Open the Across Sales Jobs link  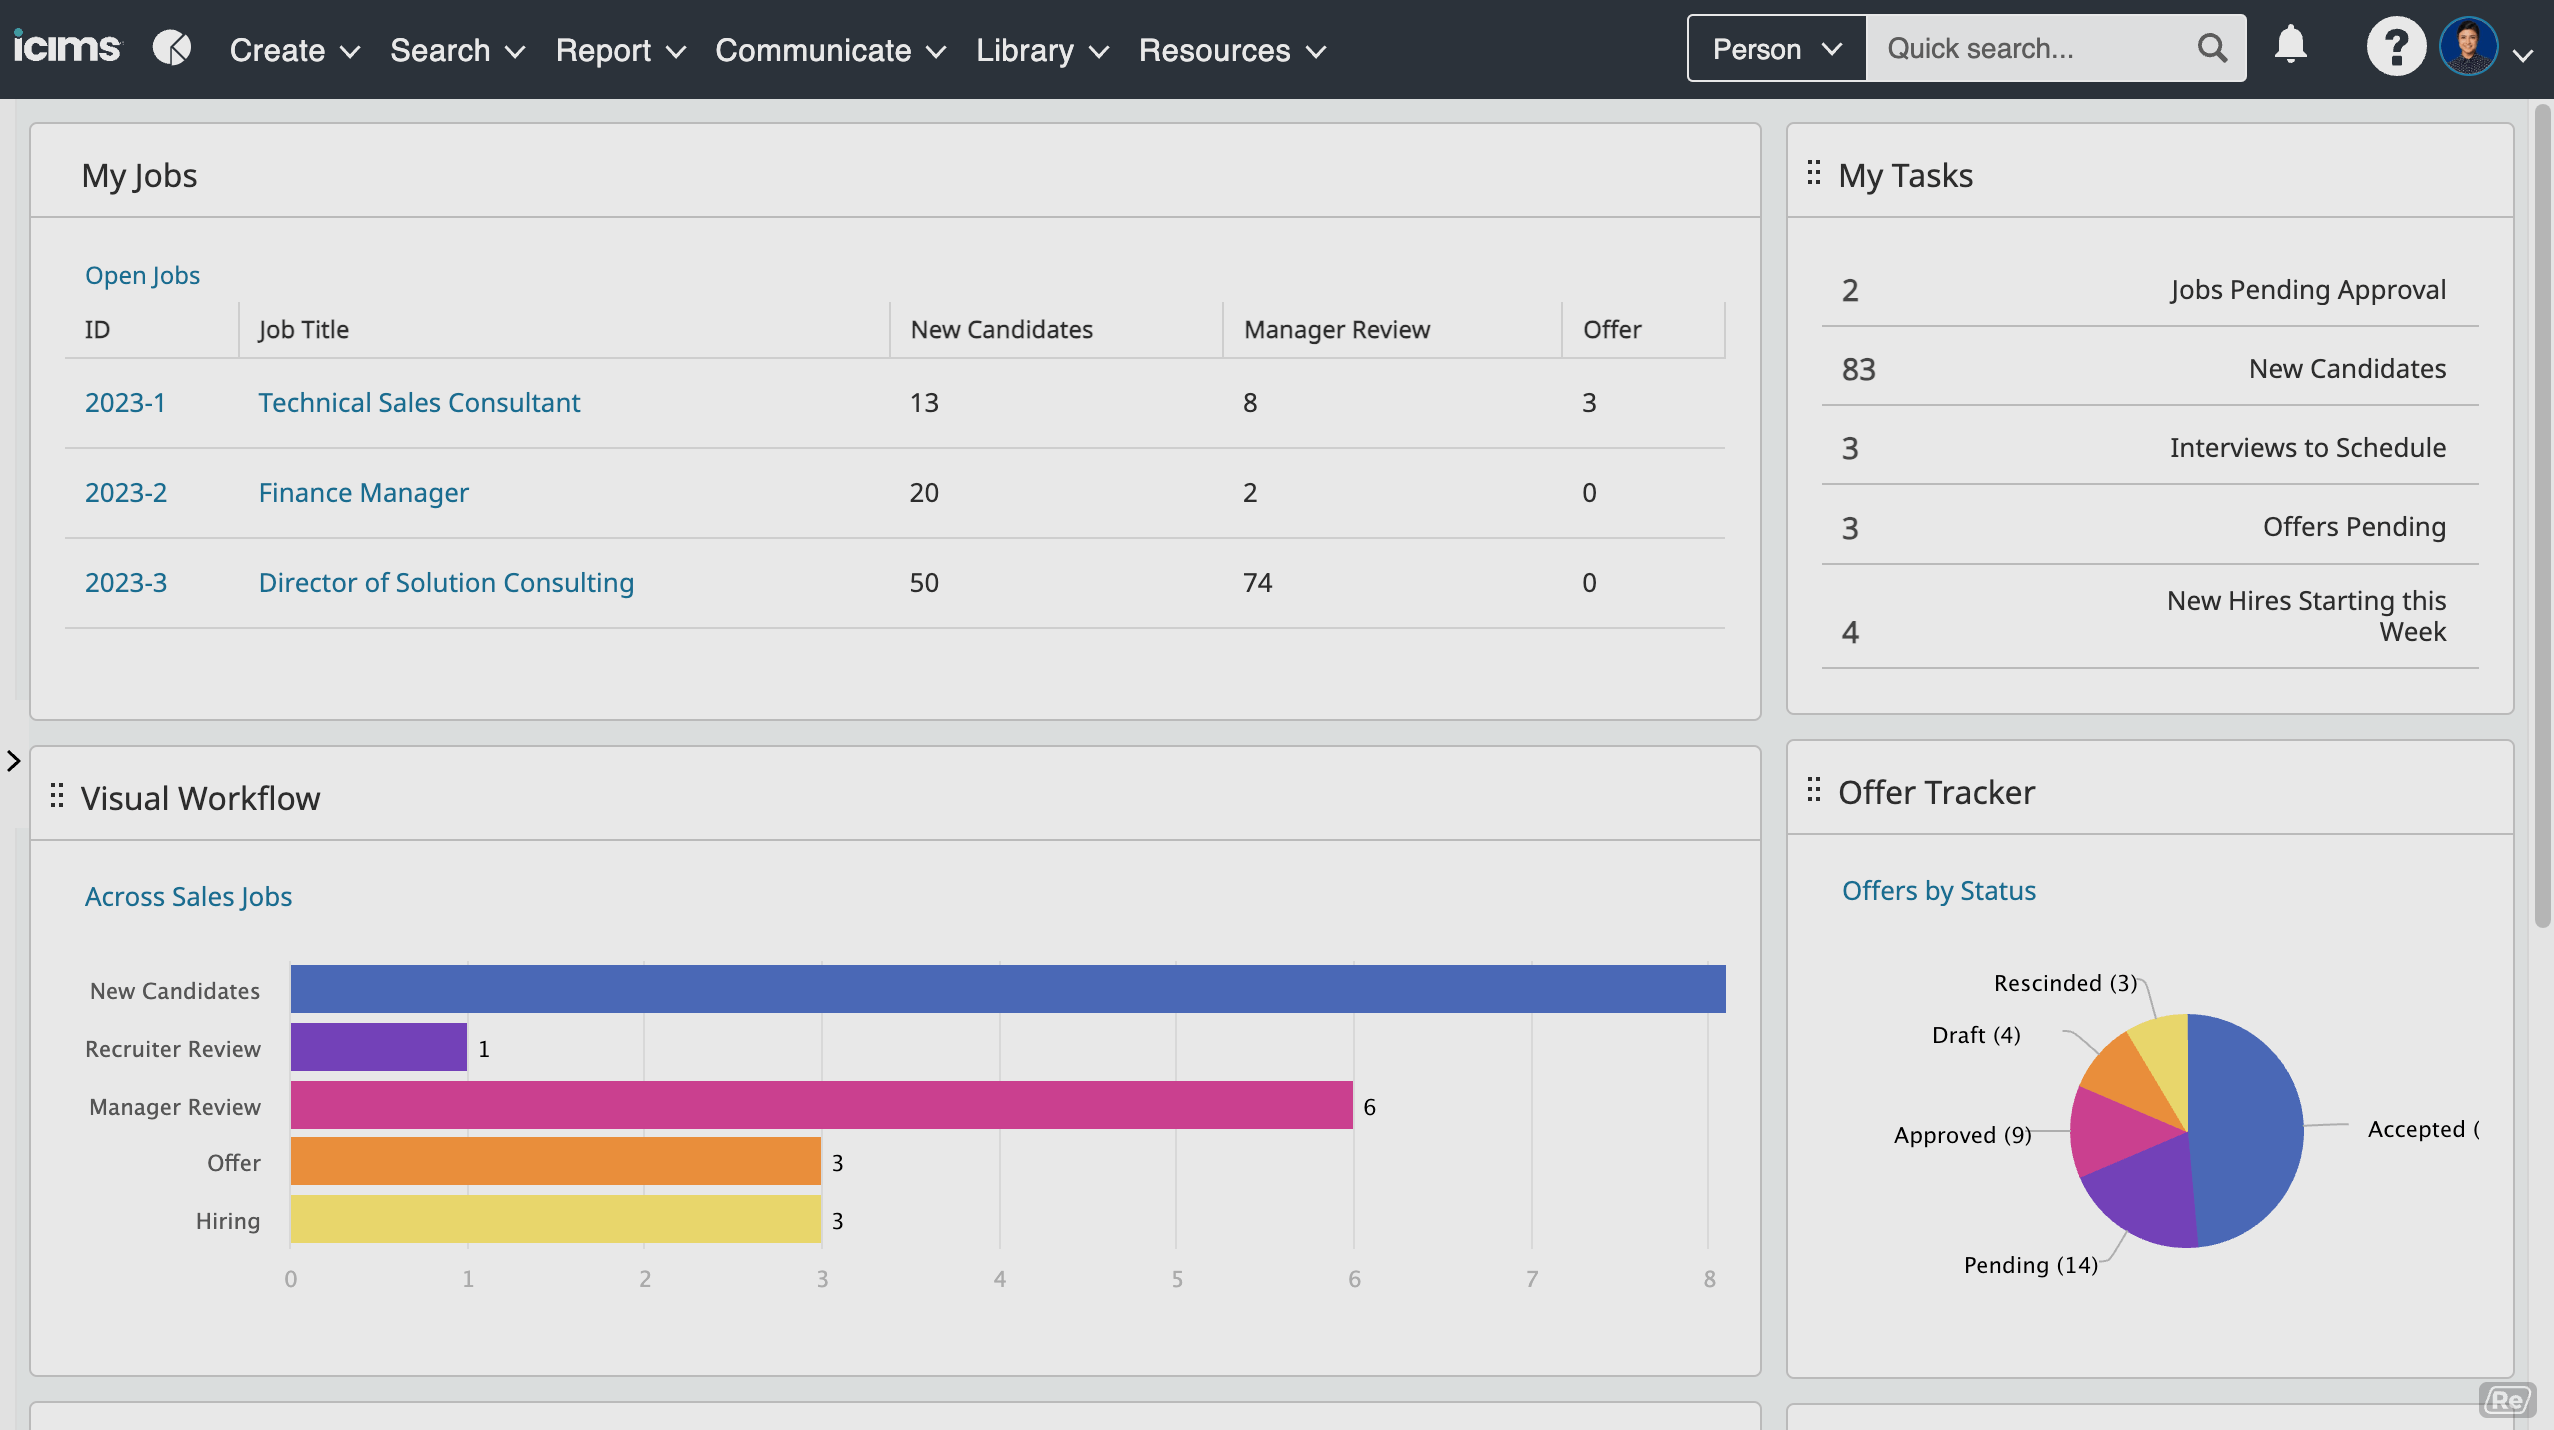pos(188,896)
